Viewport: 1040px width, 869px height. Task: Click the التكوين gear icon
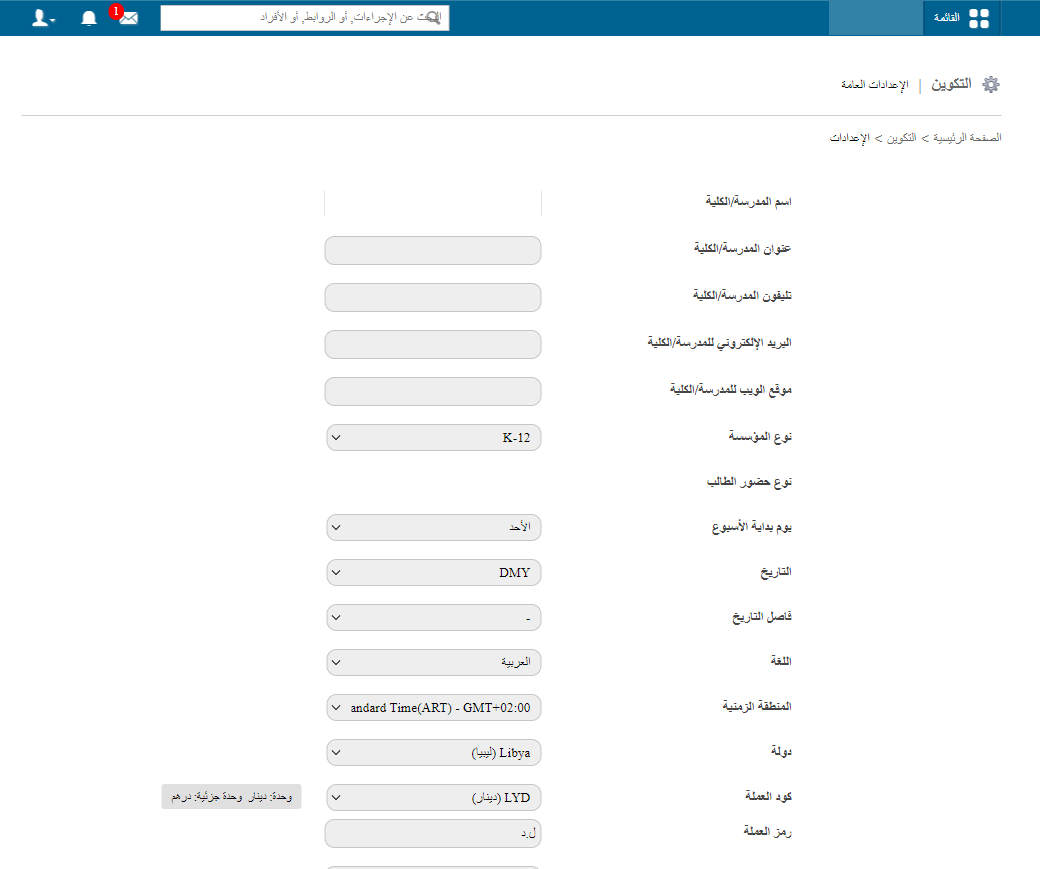(991, 84)
